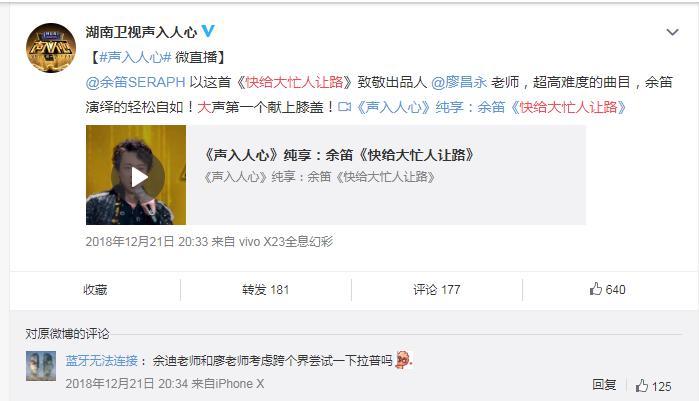Open the post options chevron menu
Viewport: 699px width, 401px height.
pos(672,32)
